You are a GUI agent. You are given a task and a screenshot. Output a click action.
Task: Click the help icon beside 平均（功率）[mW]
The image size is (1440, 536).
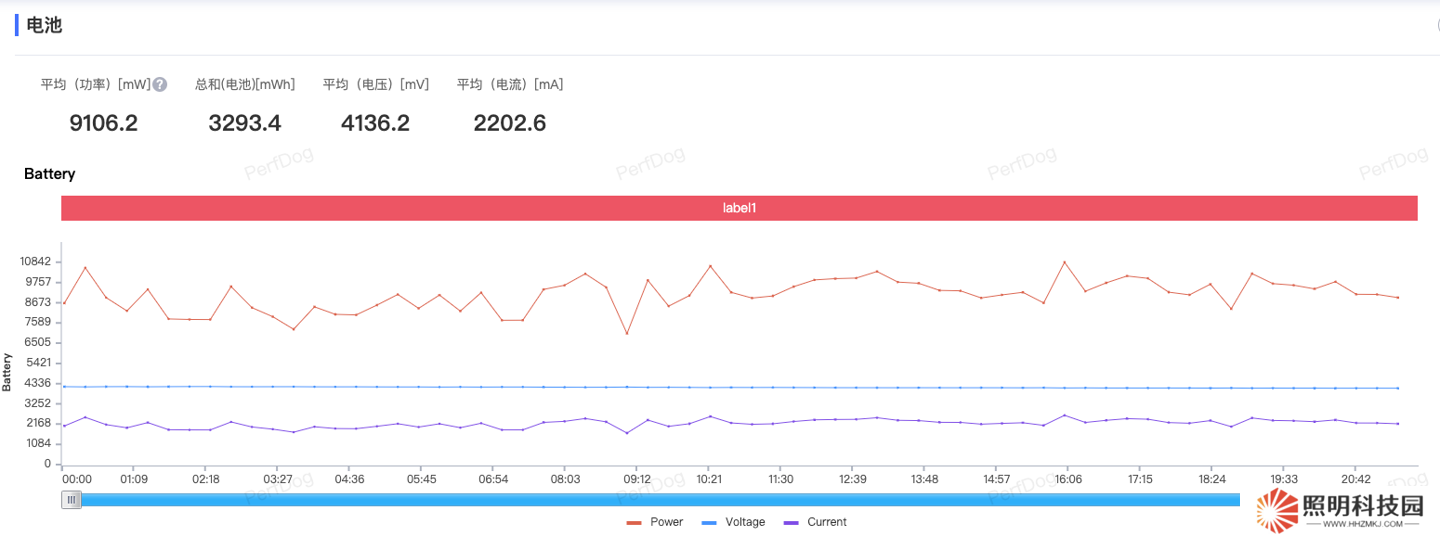pyautogui.click(x=160, y=85)
